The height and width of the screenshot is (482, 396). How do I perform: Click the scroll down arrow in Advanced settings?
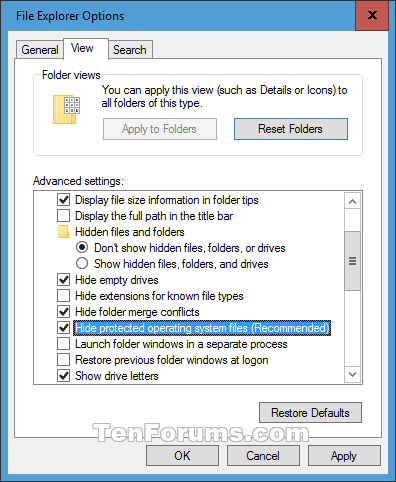352,374
